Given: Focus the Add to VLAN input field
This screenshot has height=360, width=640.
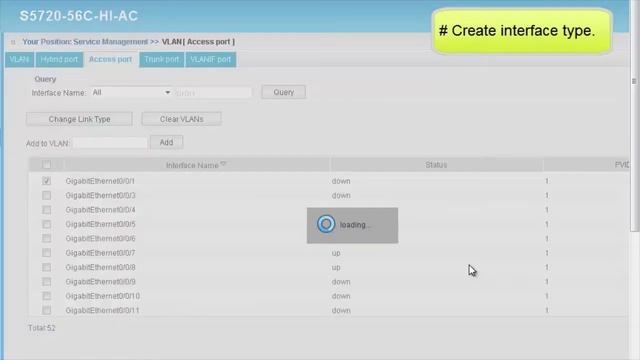Looking at the screenshot, I should point(110,143).
